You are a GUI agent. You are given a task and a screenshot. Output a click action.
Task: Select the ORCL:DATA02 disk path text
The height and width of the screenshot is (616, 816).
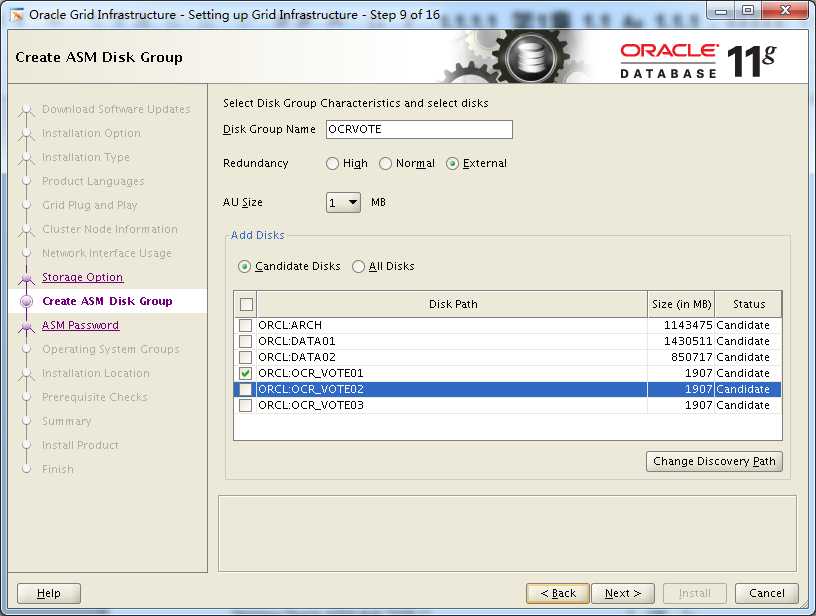point(297,357)
